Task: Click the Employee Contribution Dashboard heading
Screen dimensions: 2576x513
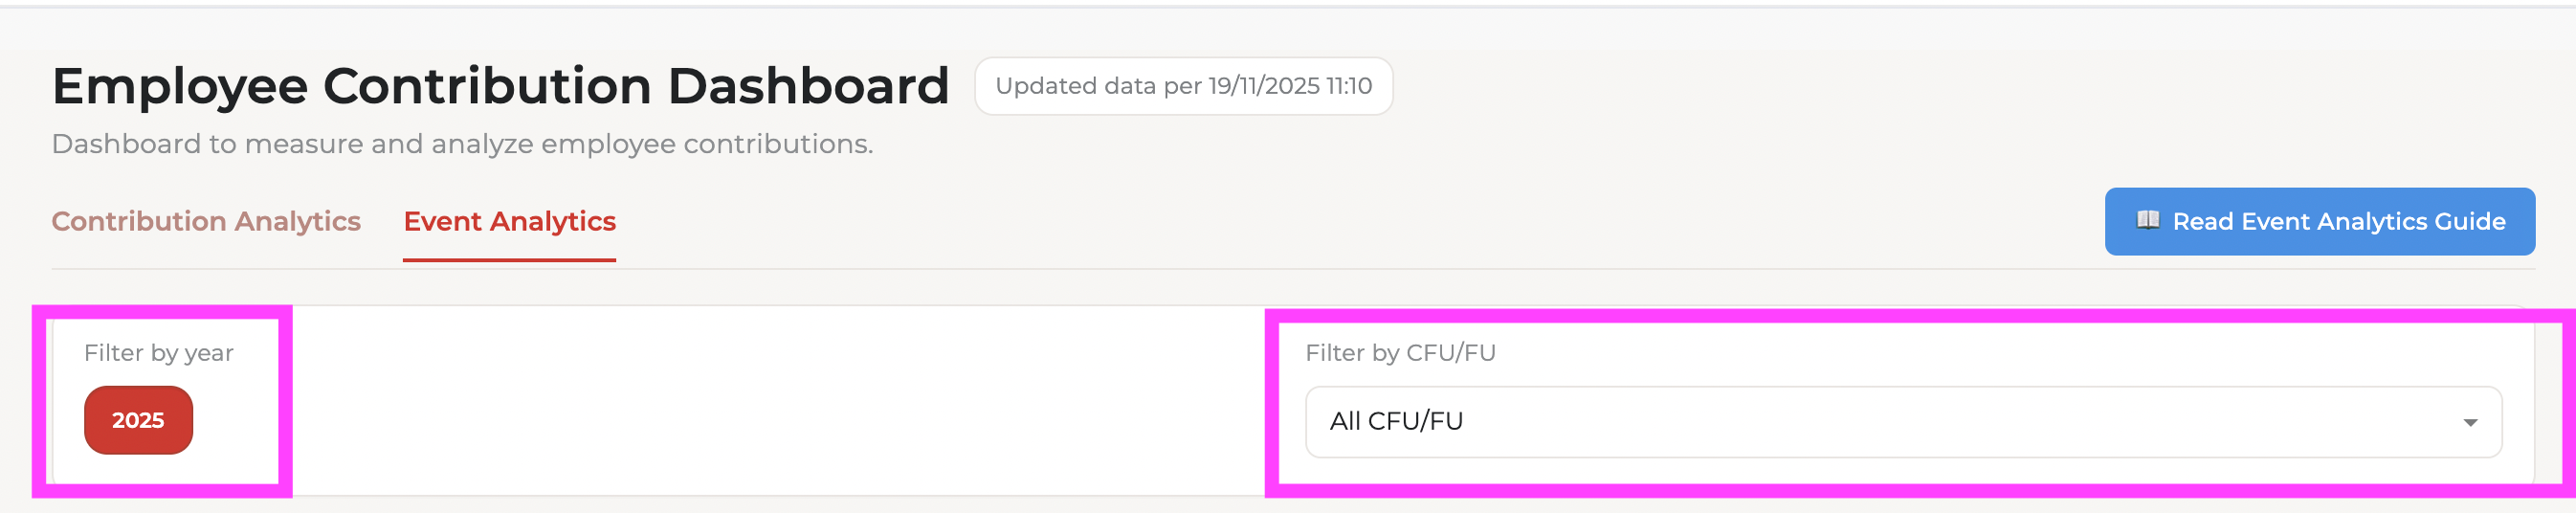Action: point(500,86)
